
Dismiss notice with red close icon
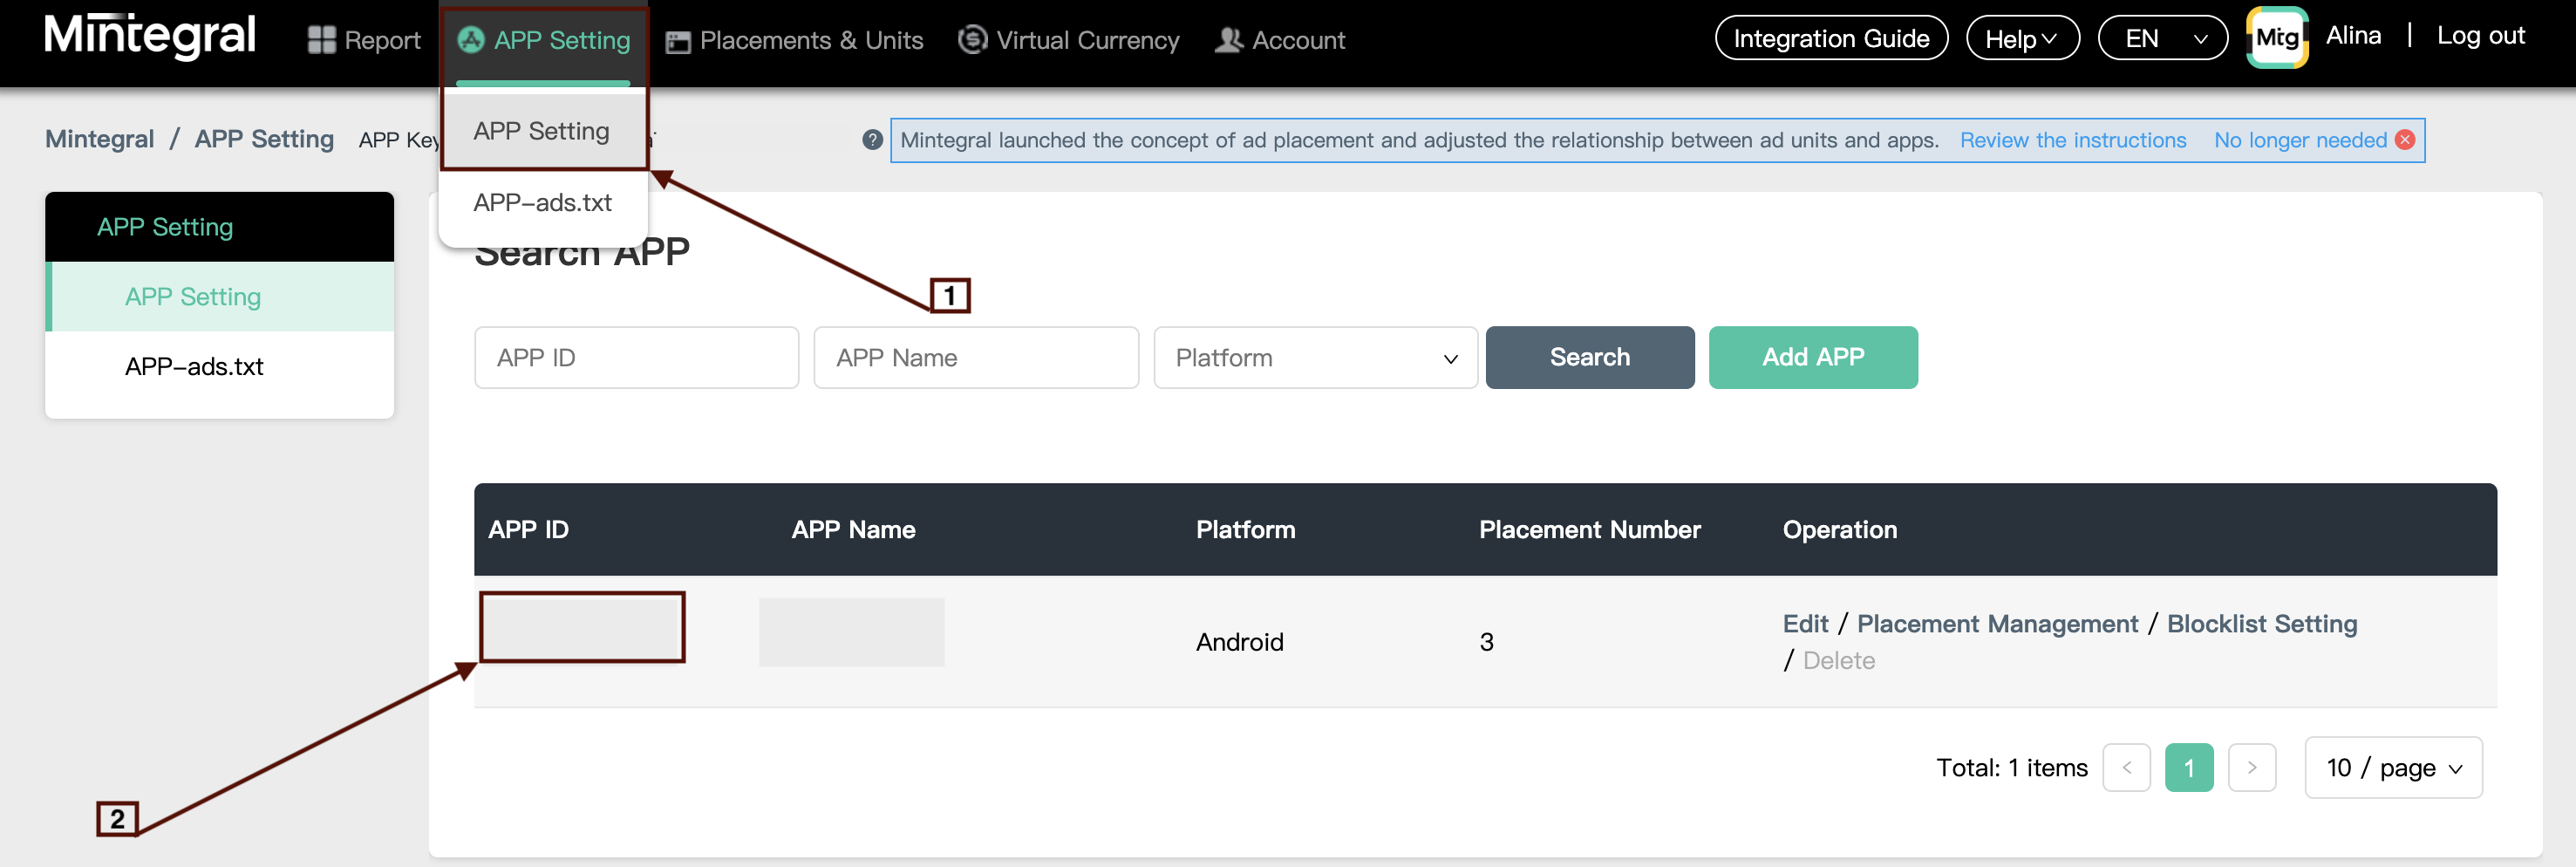[2405, 140]
